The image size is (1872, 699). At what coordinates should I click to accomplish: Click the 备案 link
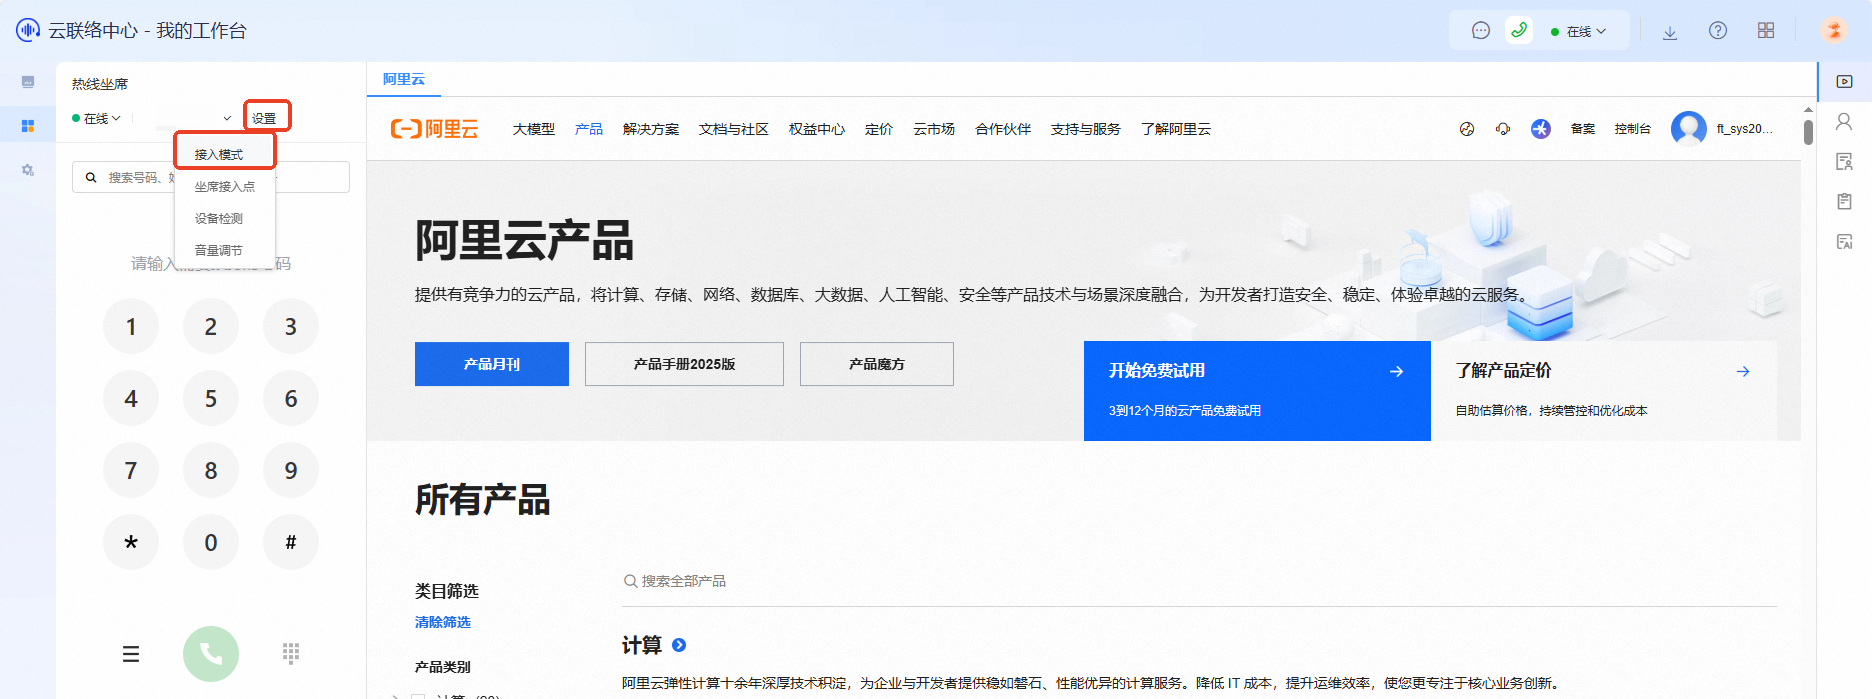tap(1583, 129)
